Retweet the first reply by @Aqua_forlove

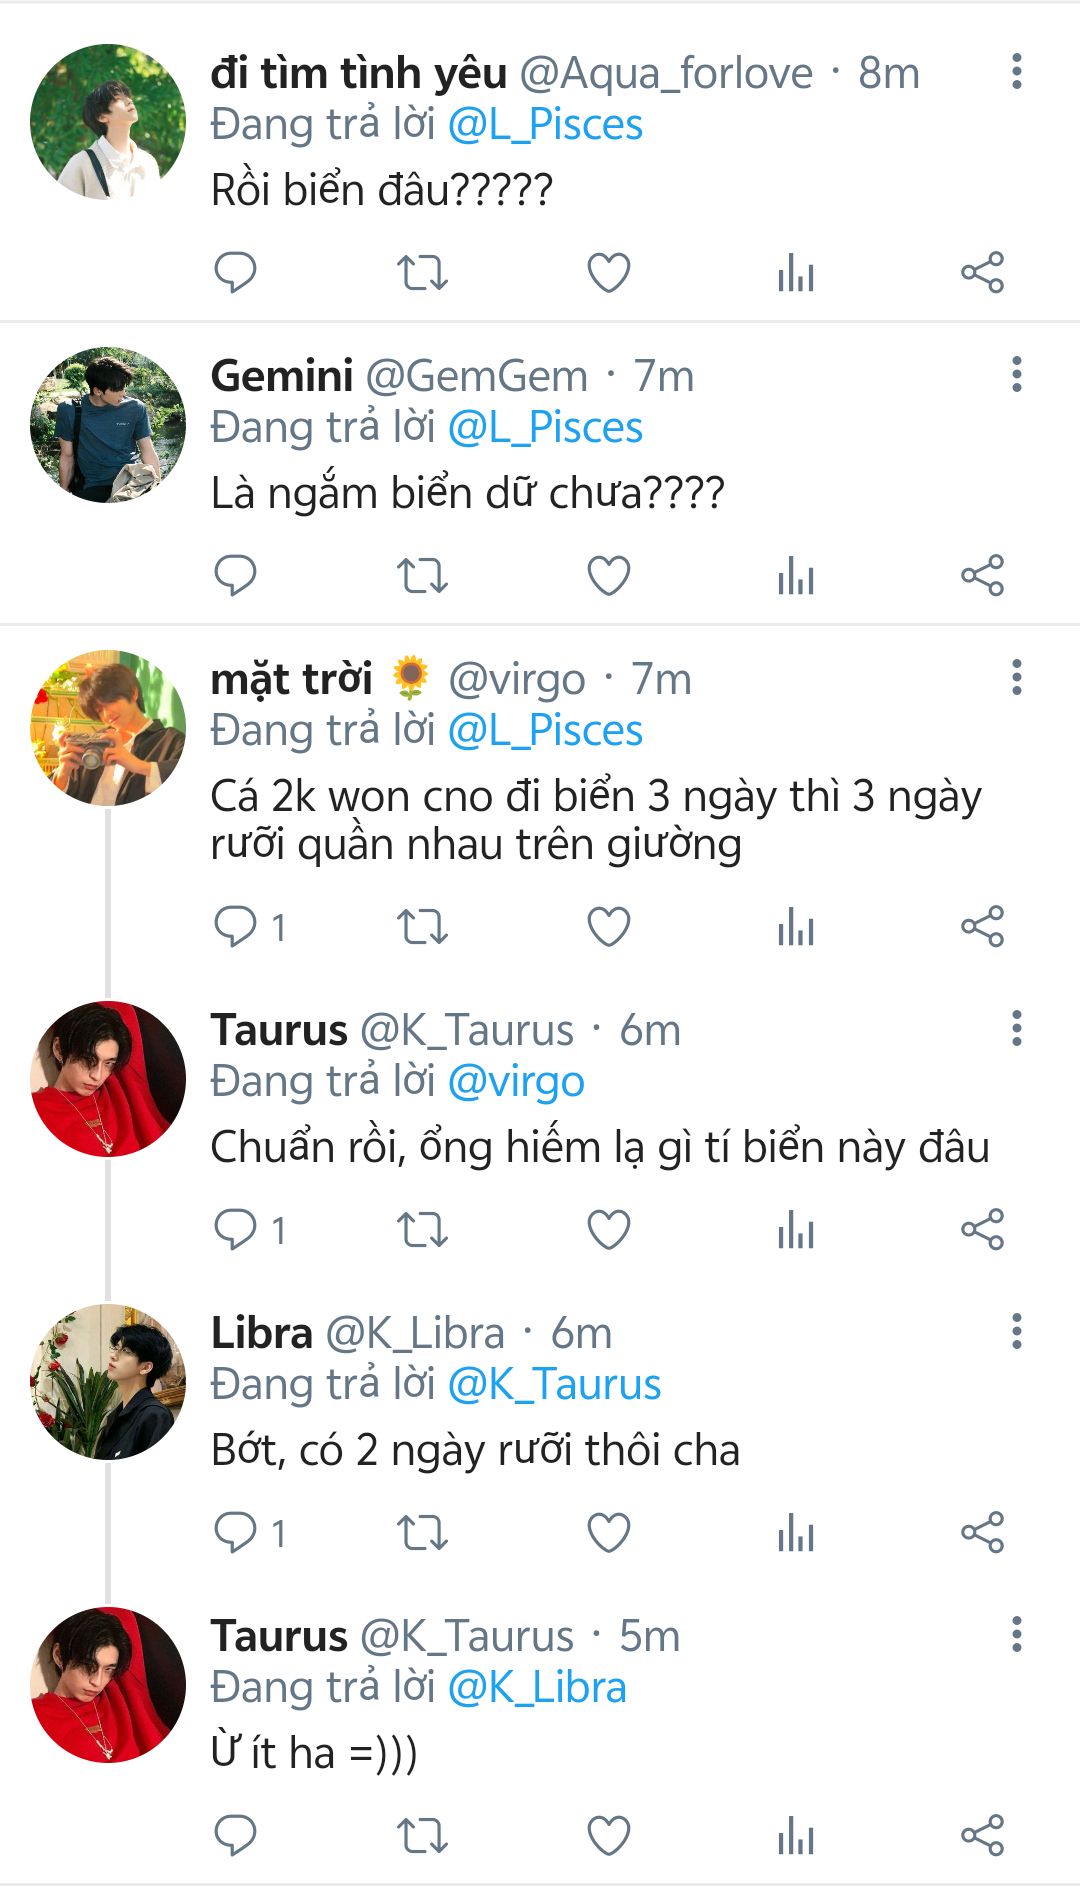(422, 273)
